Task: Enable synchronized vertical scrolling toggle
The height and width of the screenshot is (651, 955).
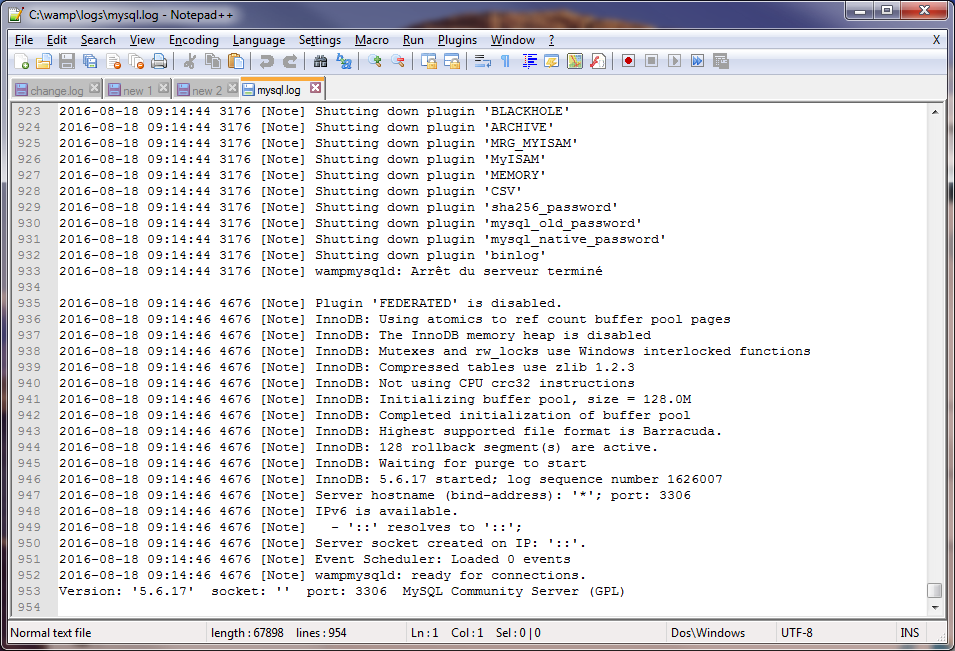Action: [x=427, y=61]
